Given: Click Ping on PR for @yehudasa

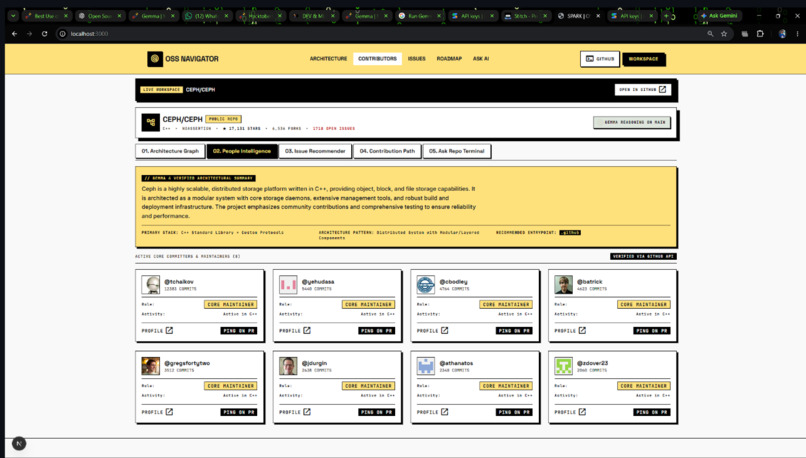Looking at the screenshot, I should (x=376, y=331).
